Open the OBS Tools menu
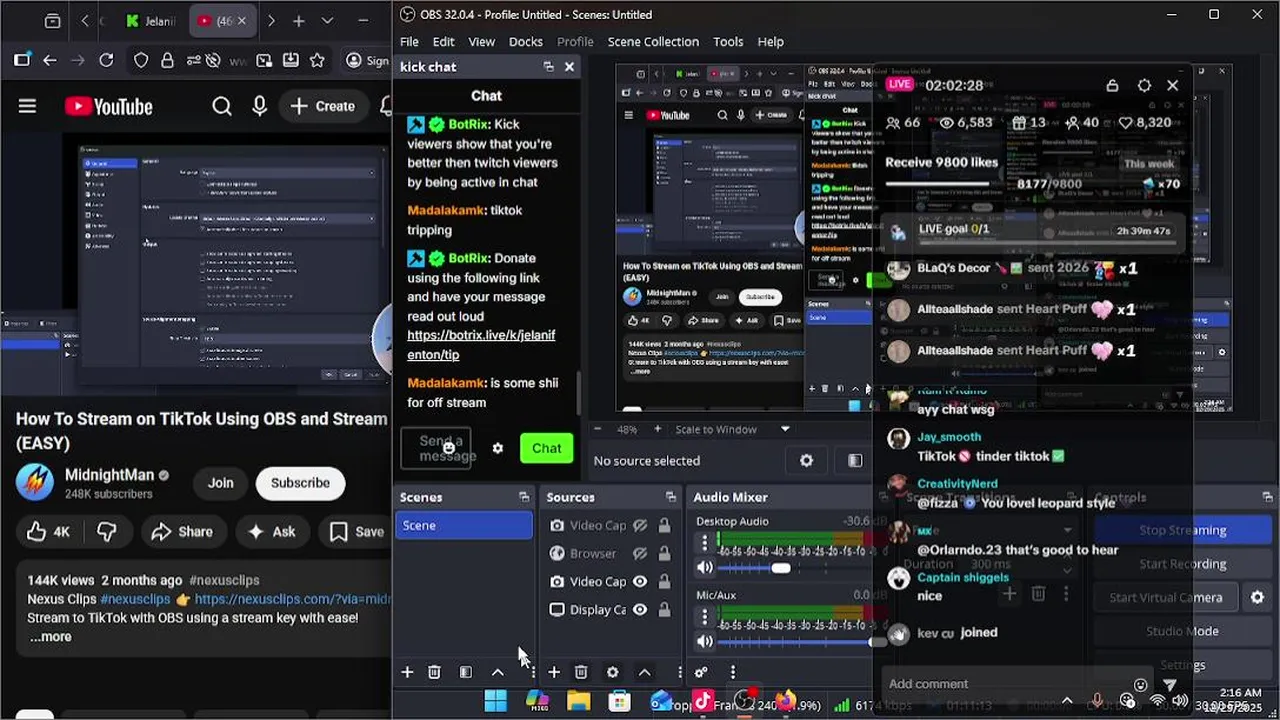This screenshot has width=1280, height=720. tap(728, 41)
